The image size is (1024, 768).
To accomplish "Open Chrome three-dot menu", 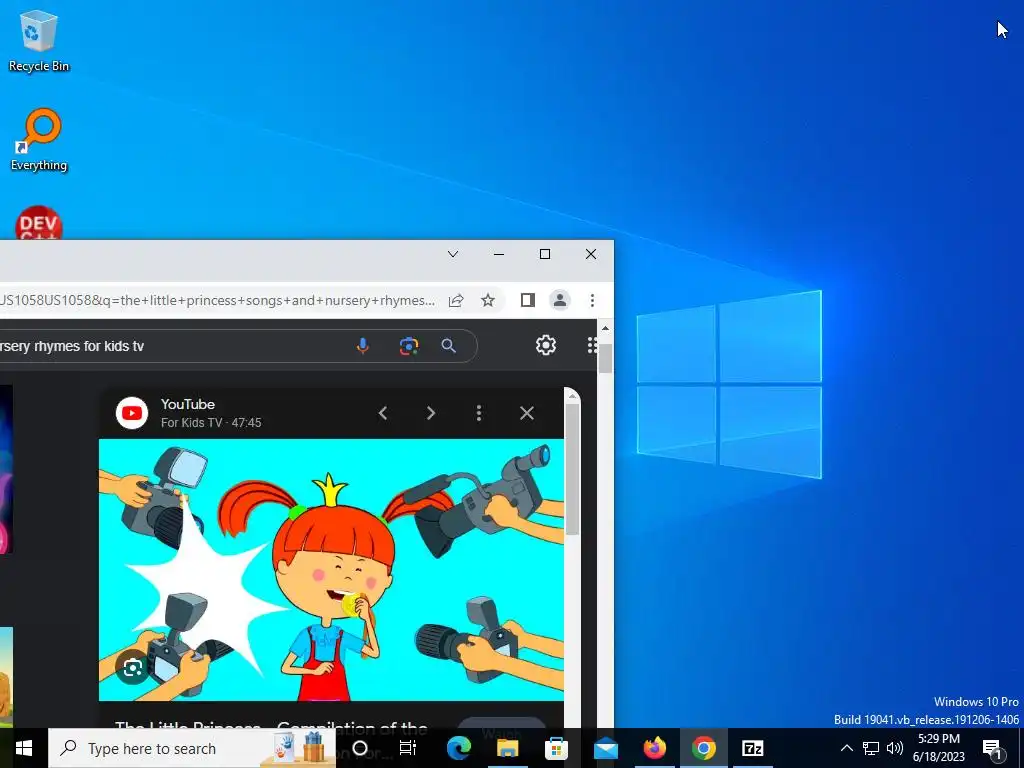I will click(592, 300).
